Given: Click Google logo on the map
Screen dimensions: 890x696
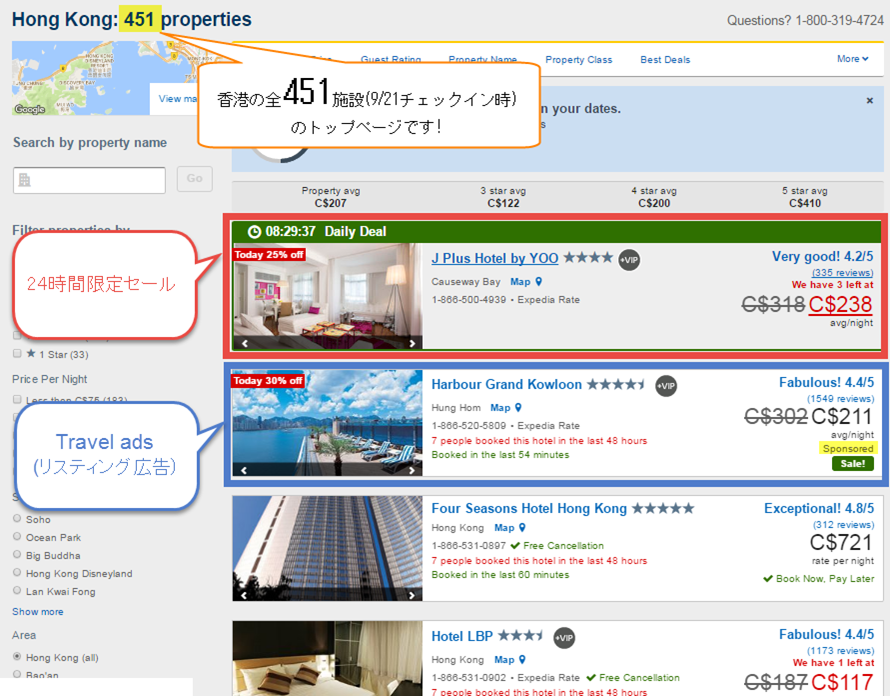Looking at the screenshot, I should click(x=30, y=109).
